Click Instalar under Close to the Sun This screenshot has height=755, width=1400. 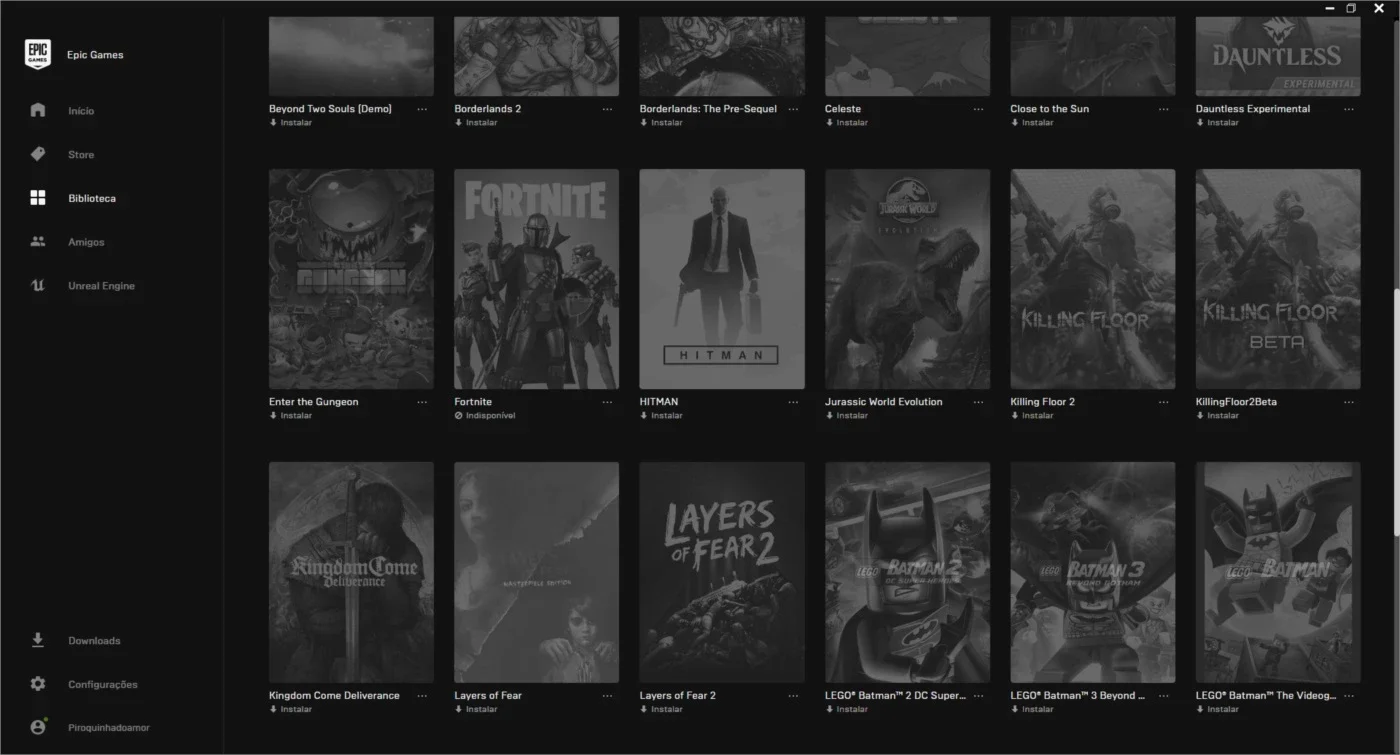[1038, 122]
